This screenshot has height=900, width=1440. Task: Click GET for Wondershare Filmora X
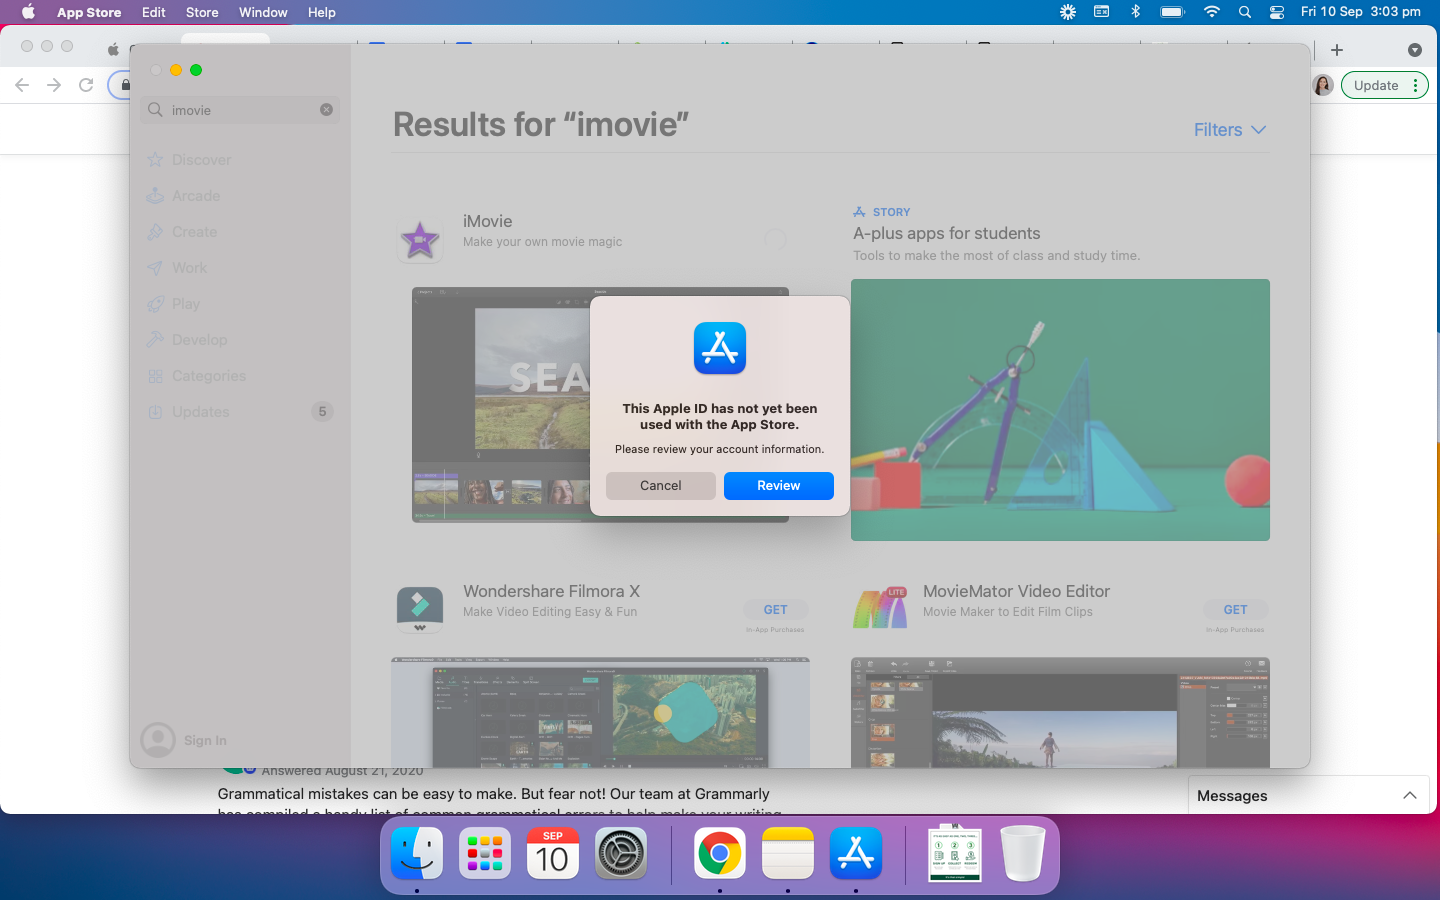pos(776,610)
